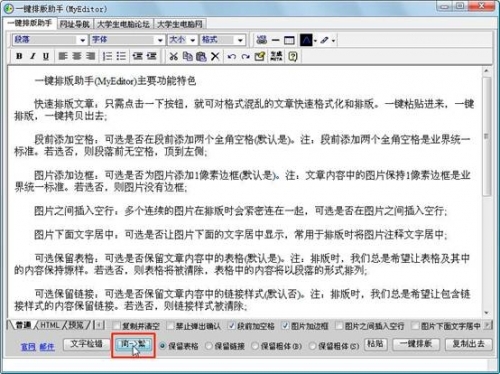Click the insert image icon
500x374 pixels.
(262, 40)
